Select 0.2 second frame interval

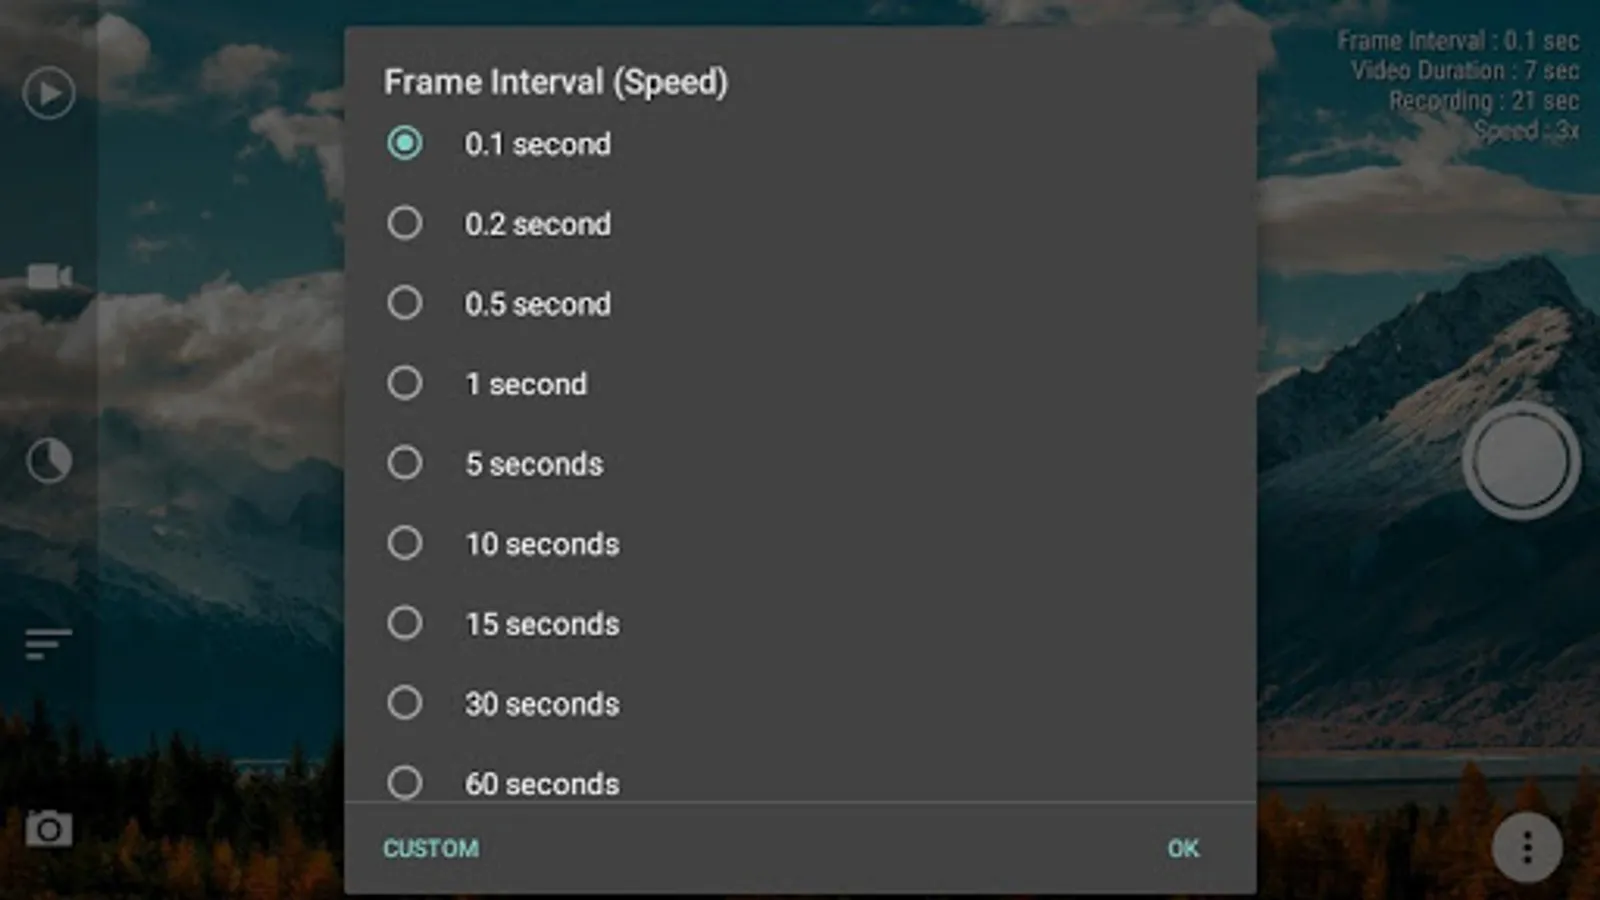point(405,223)
